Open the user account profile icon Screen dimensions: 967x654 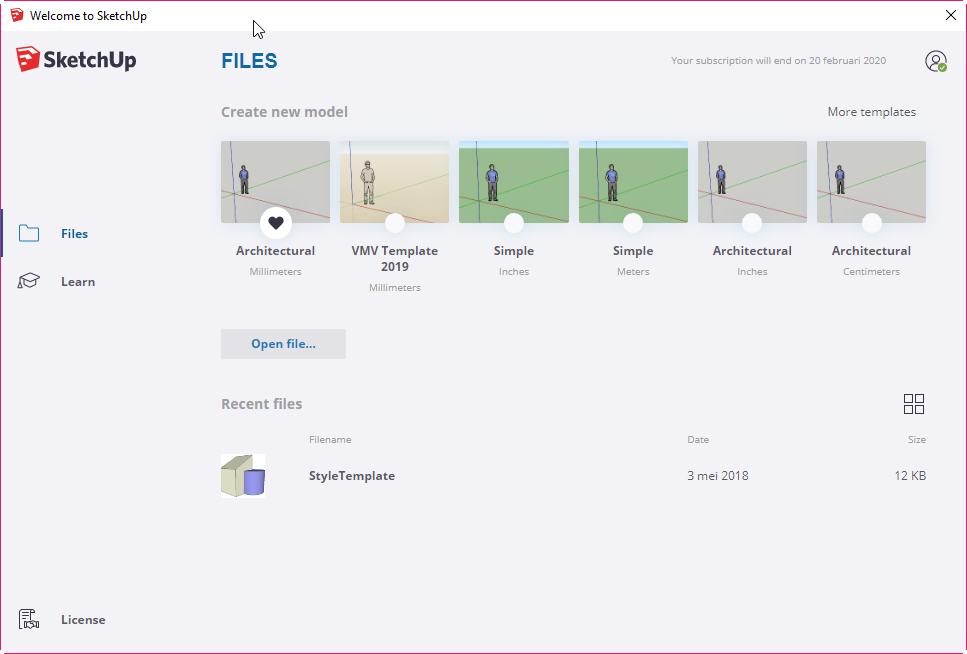click(936, 61)
